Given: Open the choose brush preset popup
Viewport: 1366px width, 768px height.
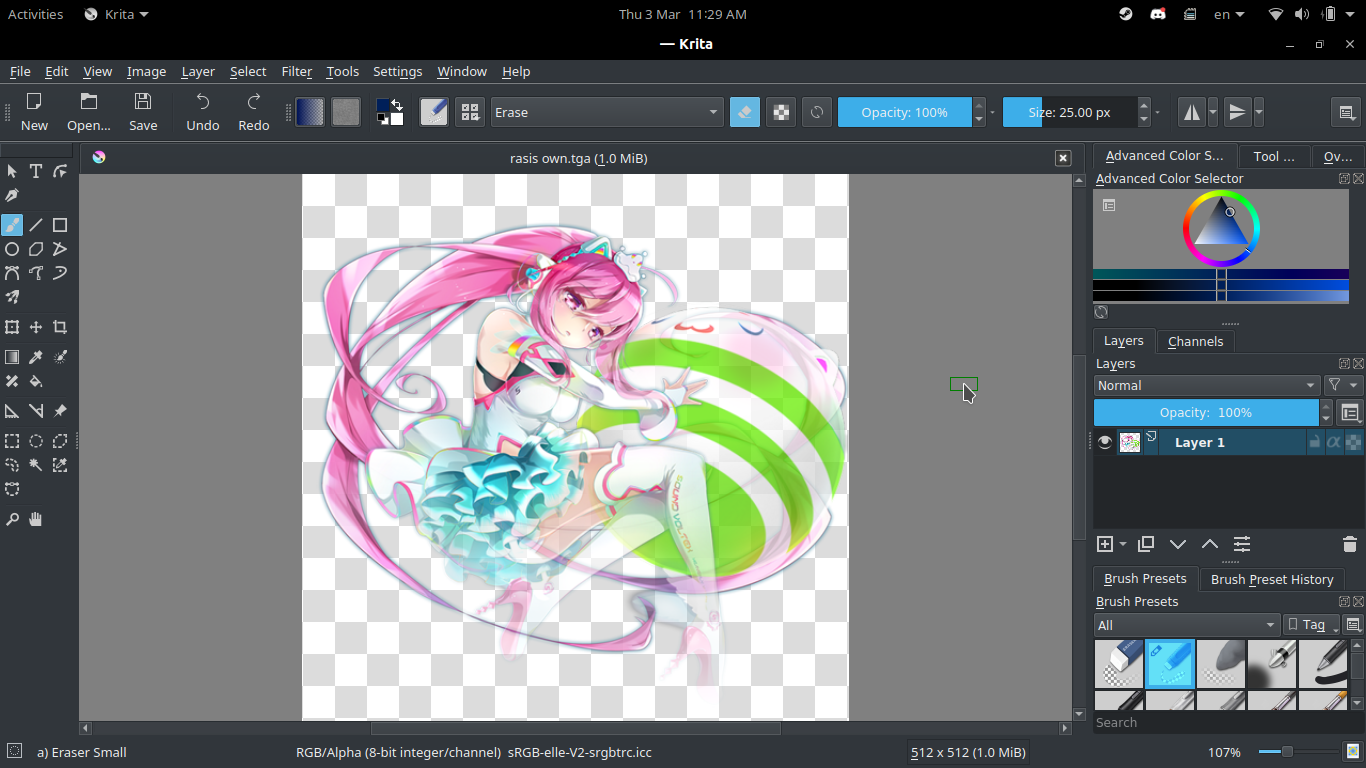Looking at the screenshot, I should tap(470, 112).
